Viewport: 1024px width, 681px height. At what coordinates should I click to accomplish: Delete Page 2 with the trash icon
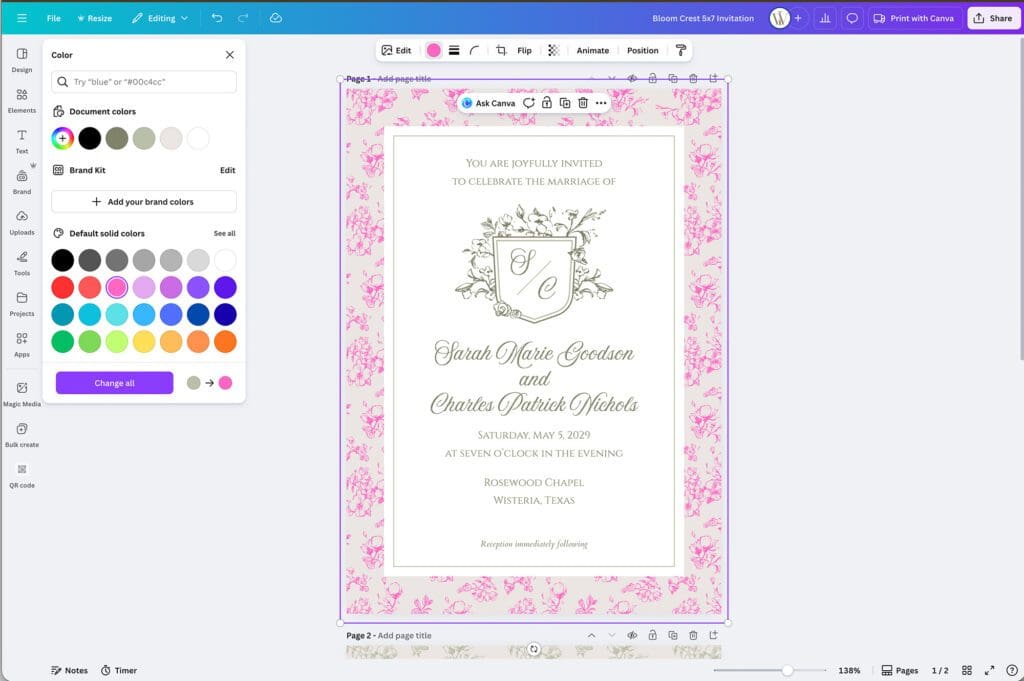[694, 635]
